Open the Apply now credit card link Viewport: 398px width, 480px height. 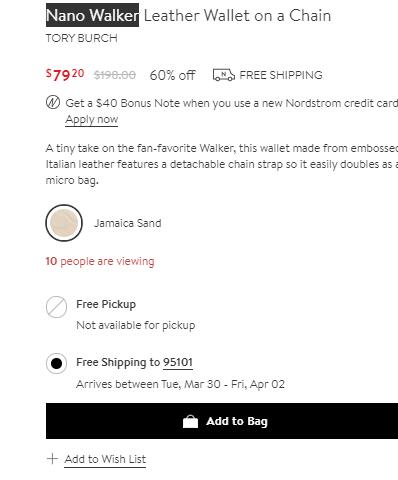click(92, 119)
